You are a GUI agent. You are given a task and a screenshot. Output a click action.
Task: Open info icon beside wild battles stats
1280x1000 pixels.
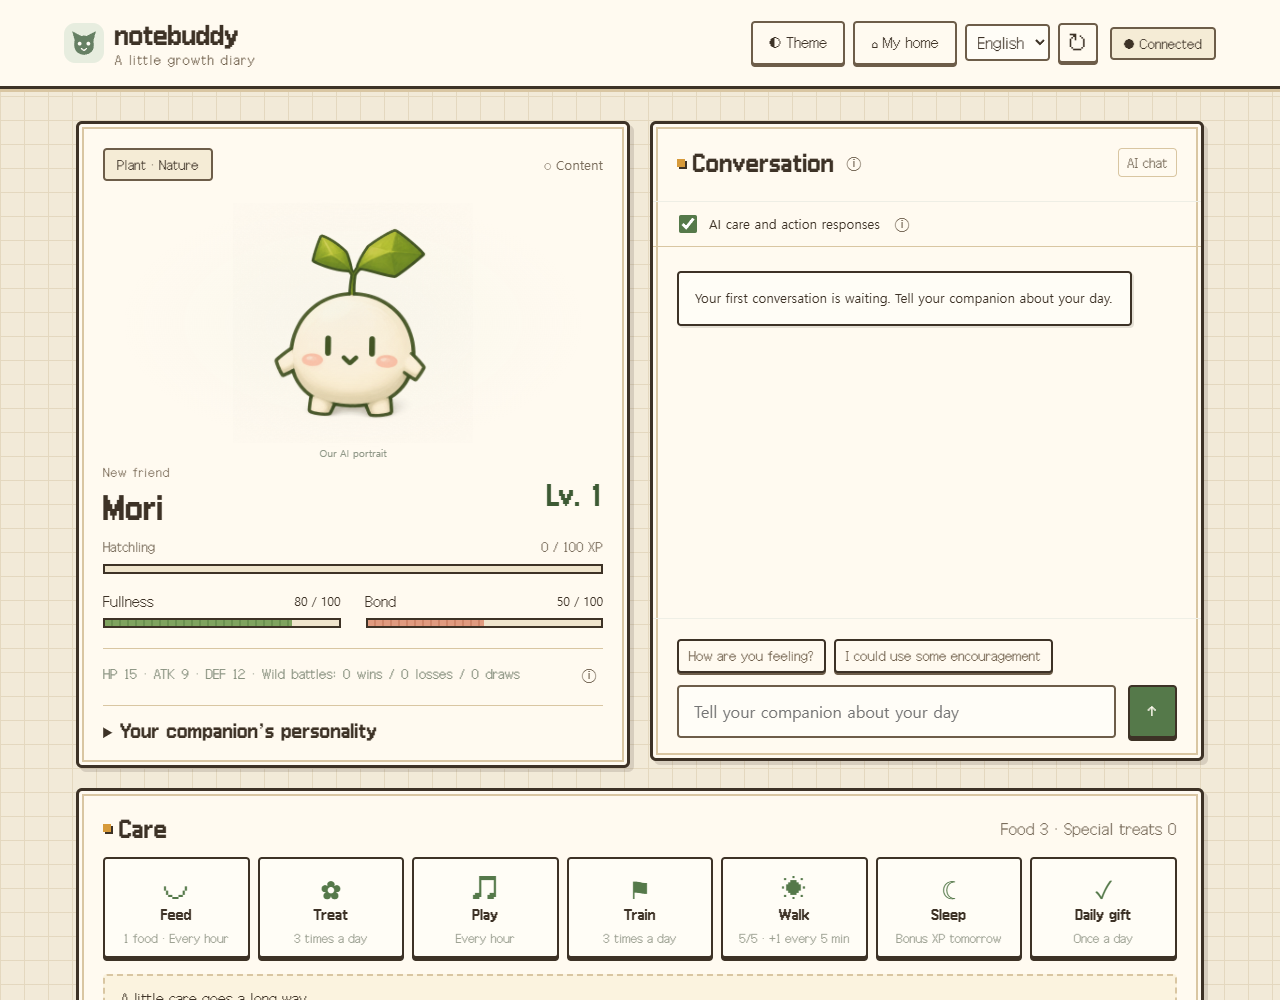tap(589, 676)
